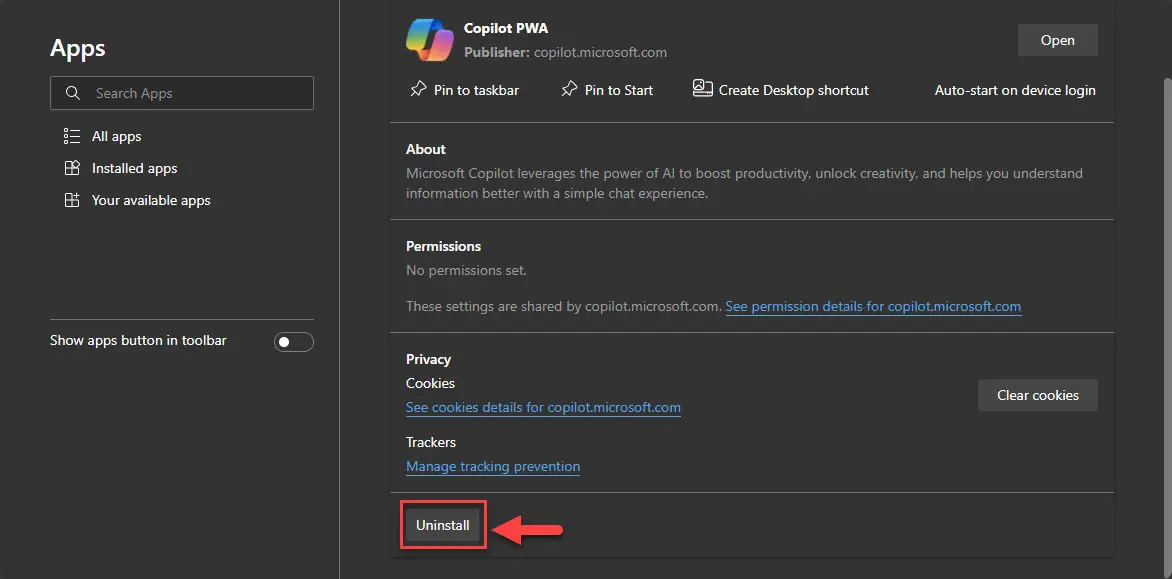The height and width of the screenshot is (579, 1172).
Task: Click the Pin to Start pin icon
Action: pyautogui.click(x=569, y=90)
